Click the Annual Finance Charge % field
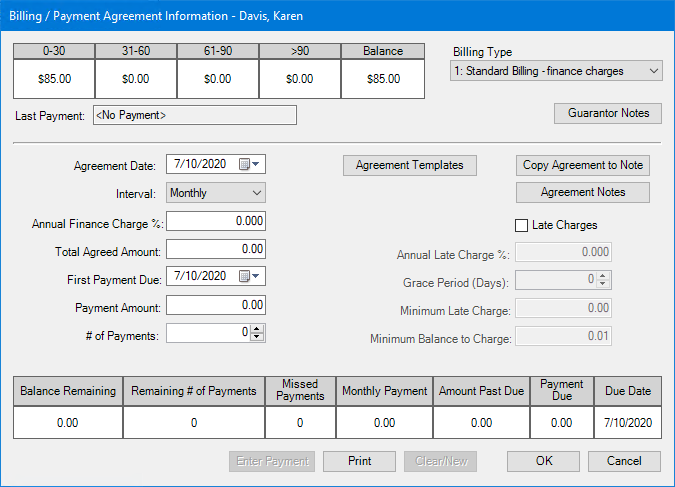This screenshot has height=487, width=675. [x=216, y=221]
